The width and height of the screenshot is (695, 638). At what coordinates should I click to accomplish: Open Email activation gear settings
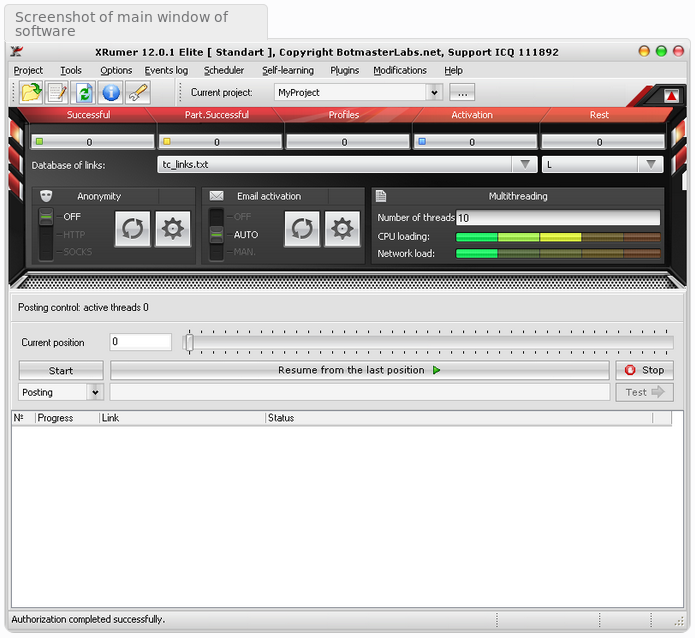coord(342,229)
